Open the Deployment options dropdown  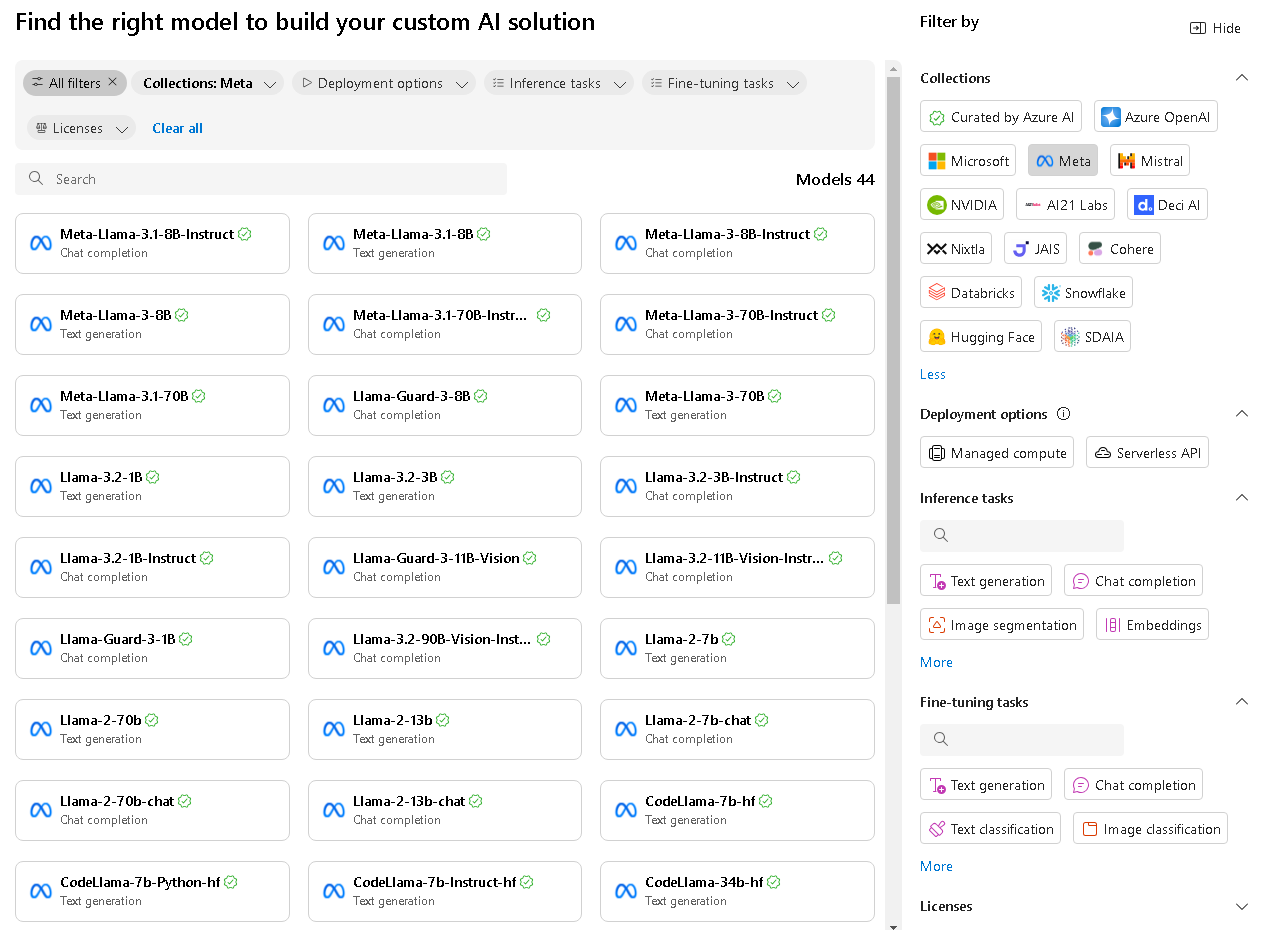coord(383,83)
